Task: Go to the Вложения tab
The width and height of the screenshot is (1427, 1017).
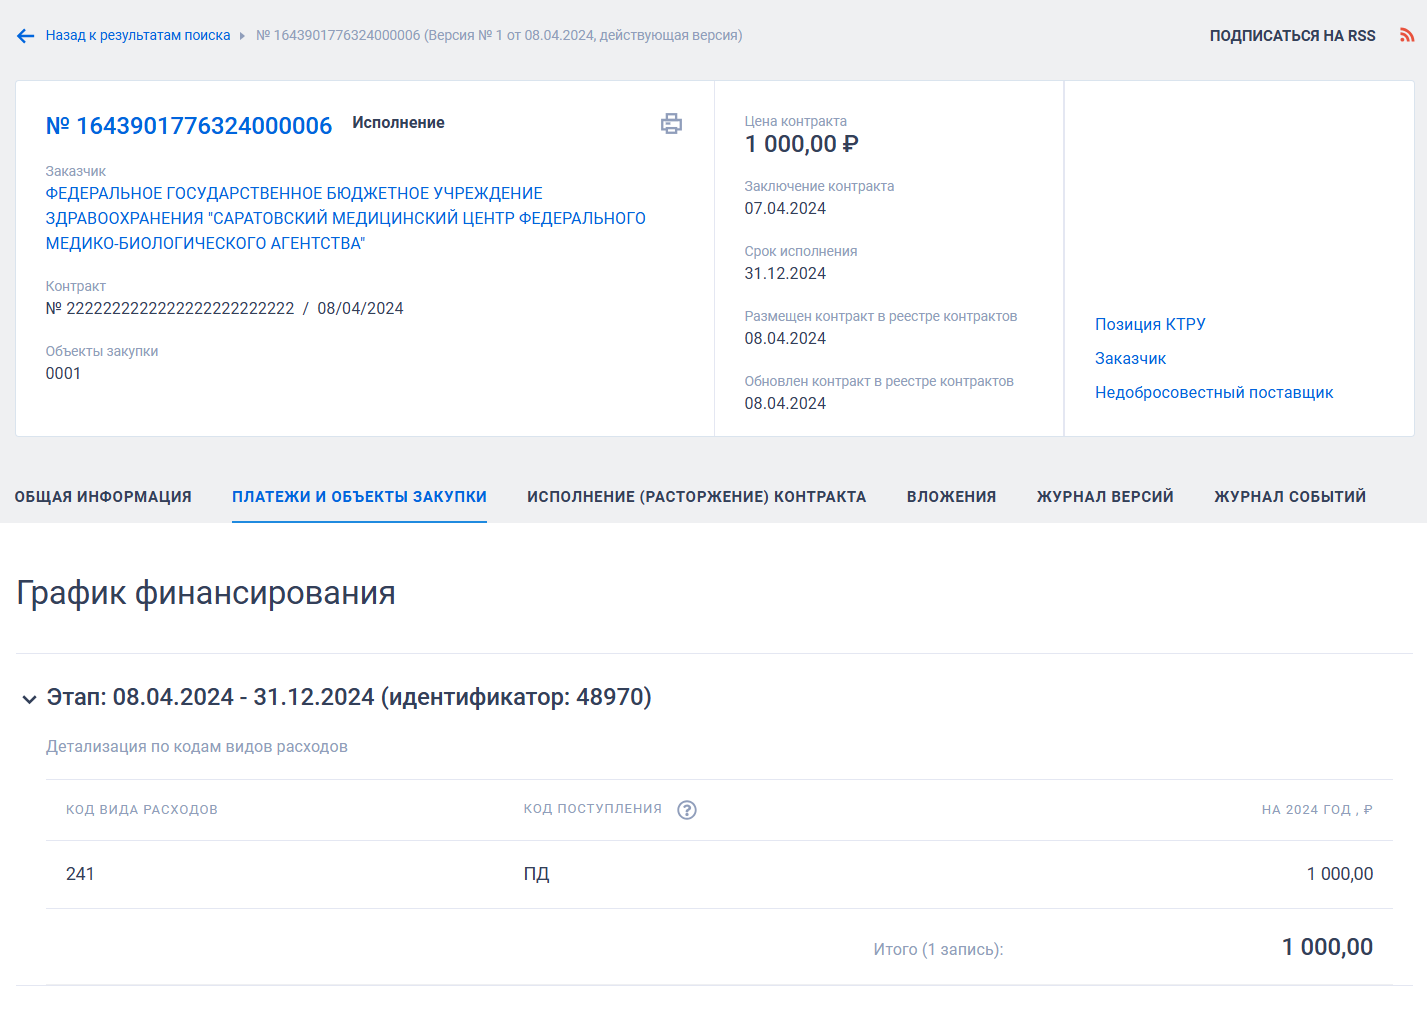Action: click(952, 497)
